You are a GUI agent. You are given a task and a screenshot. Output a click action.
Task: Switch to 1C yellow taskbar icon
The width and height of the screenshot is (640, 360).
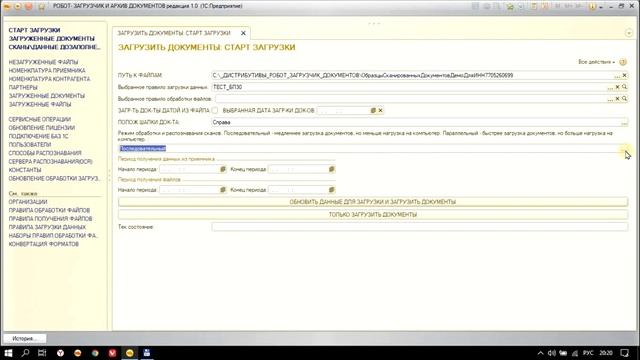point(130,353)
